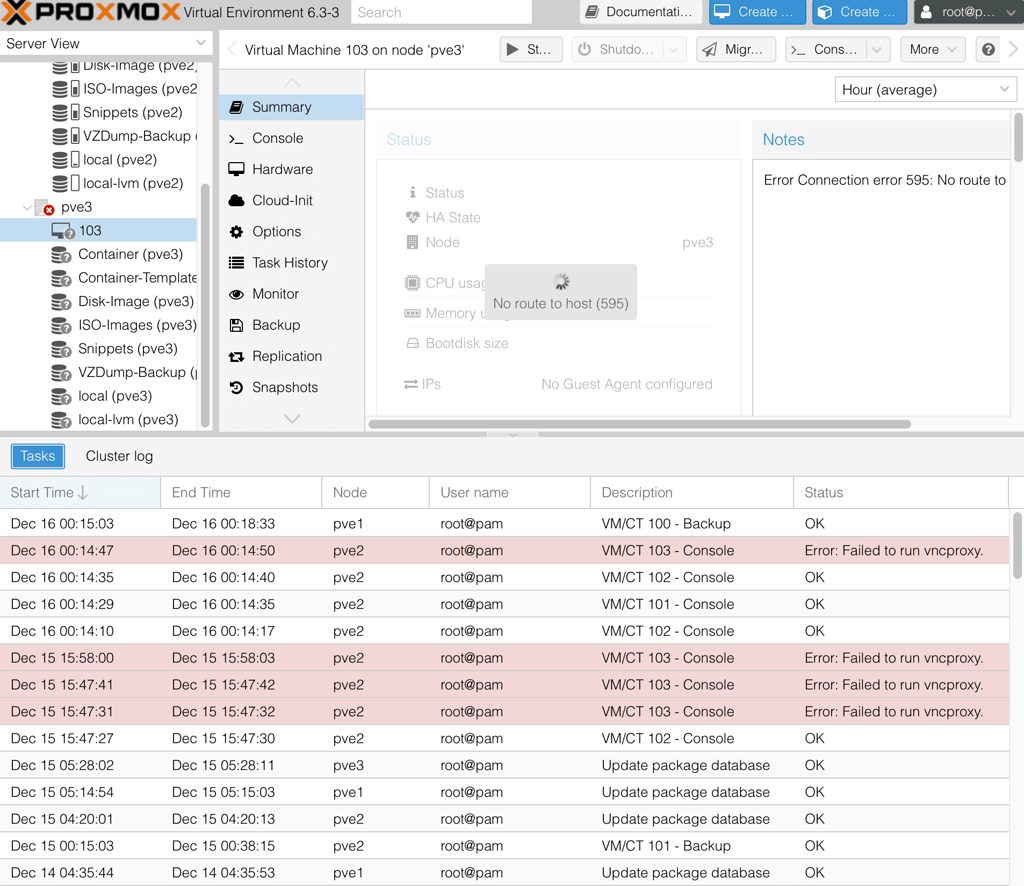Click the Options gear icon
Image resolution: width=1024 pixels, height=886 pixels.
[x=236, y=232]
